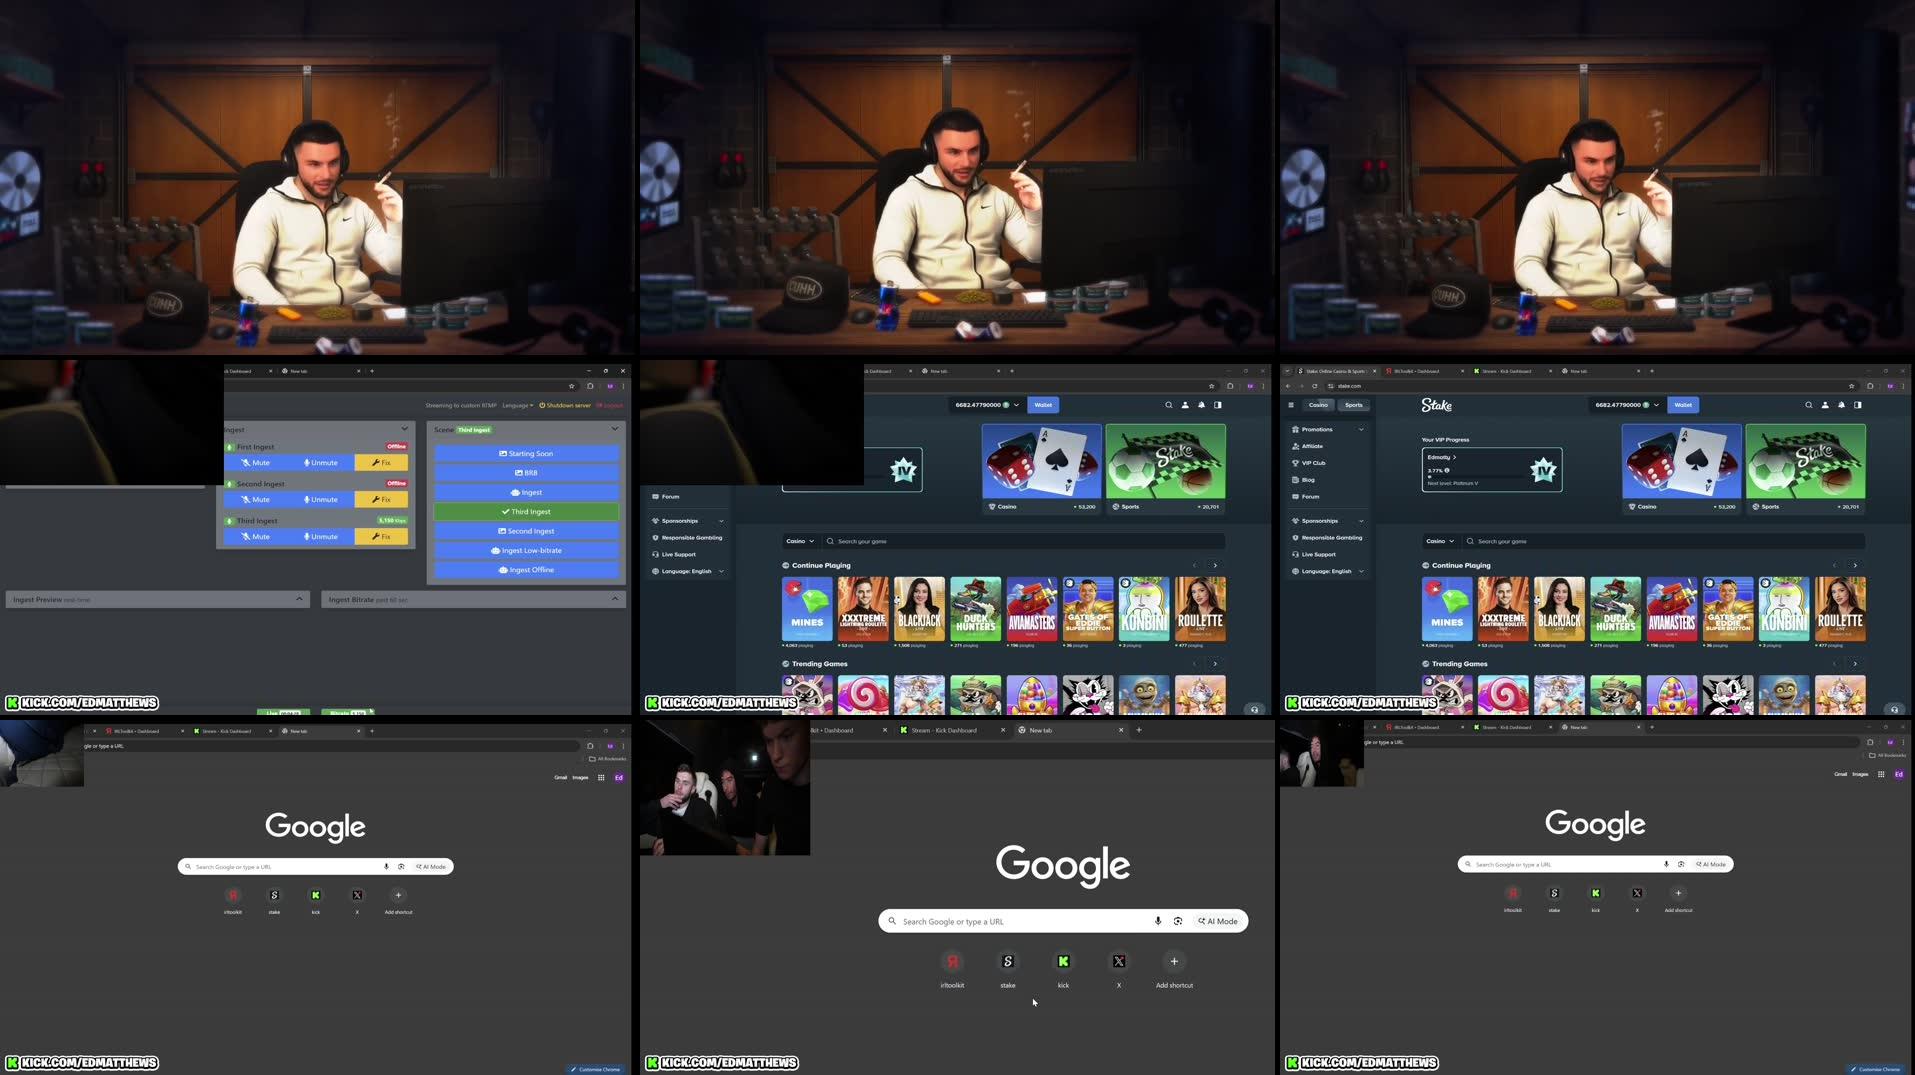Toggle the Stake sidebar with the hamburger icon
This screenshot has height=1075, width=1915.
(x=1291, y=405)
